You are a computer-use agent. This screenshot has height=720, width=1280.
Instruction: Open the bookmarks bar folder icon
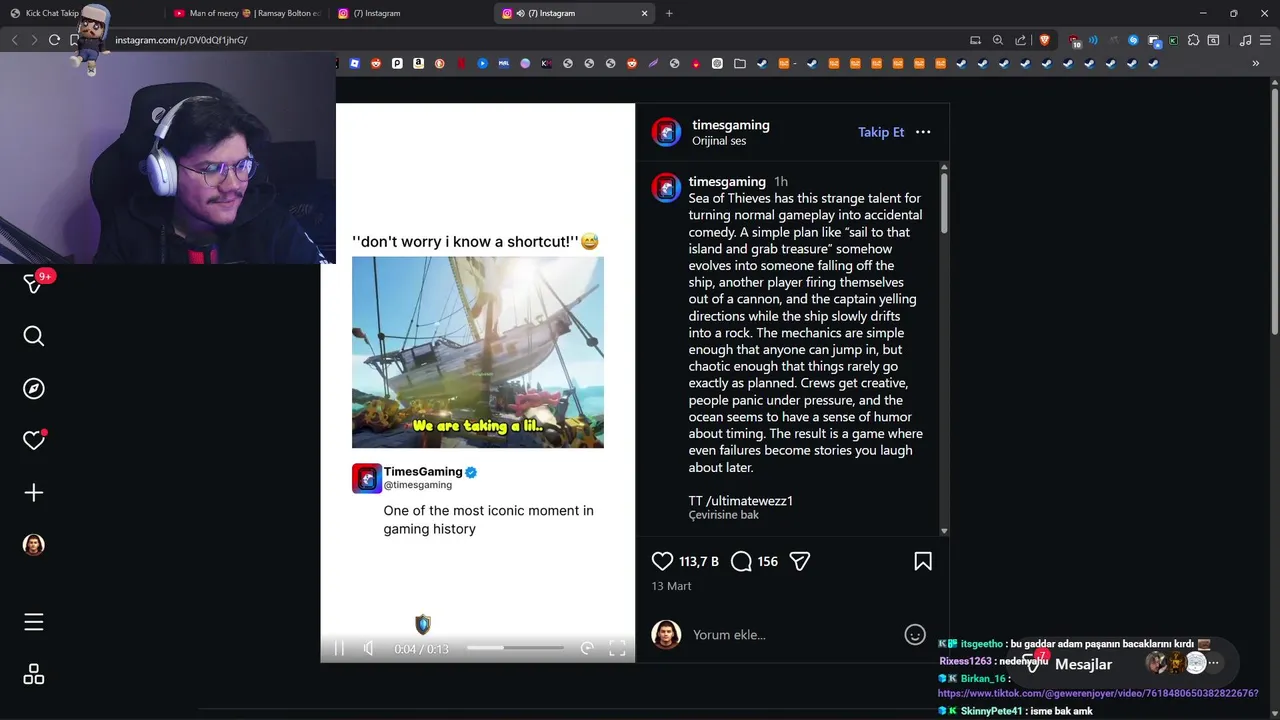click(x=740, y=63)
